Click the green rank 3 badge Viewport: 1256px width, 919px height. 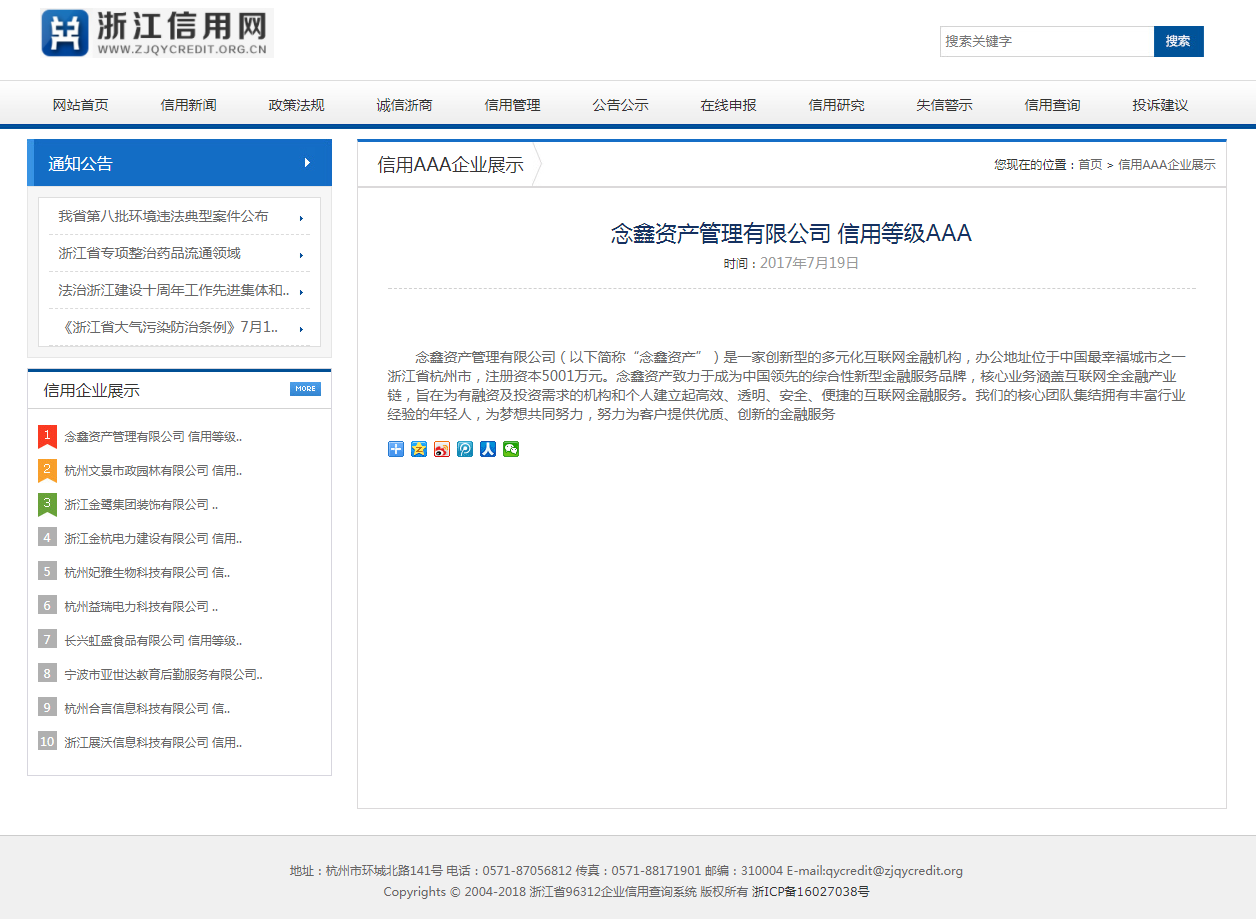pos(47,505)
